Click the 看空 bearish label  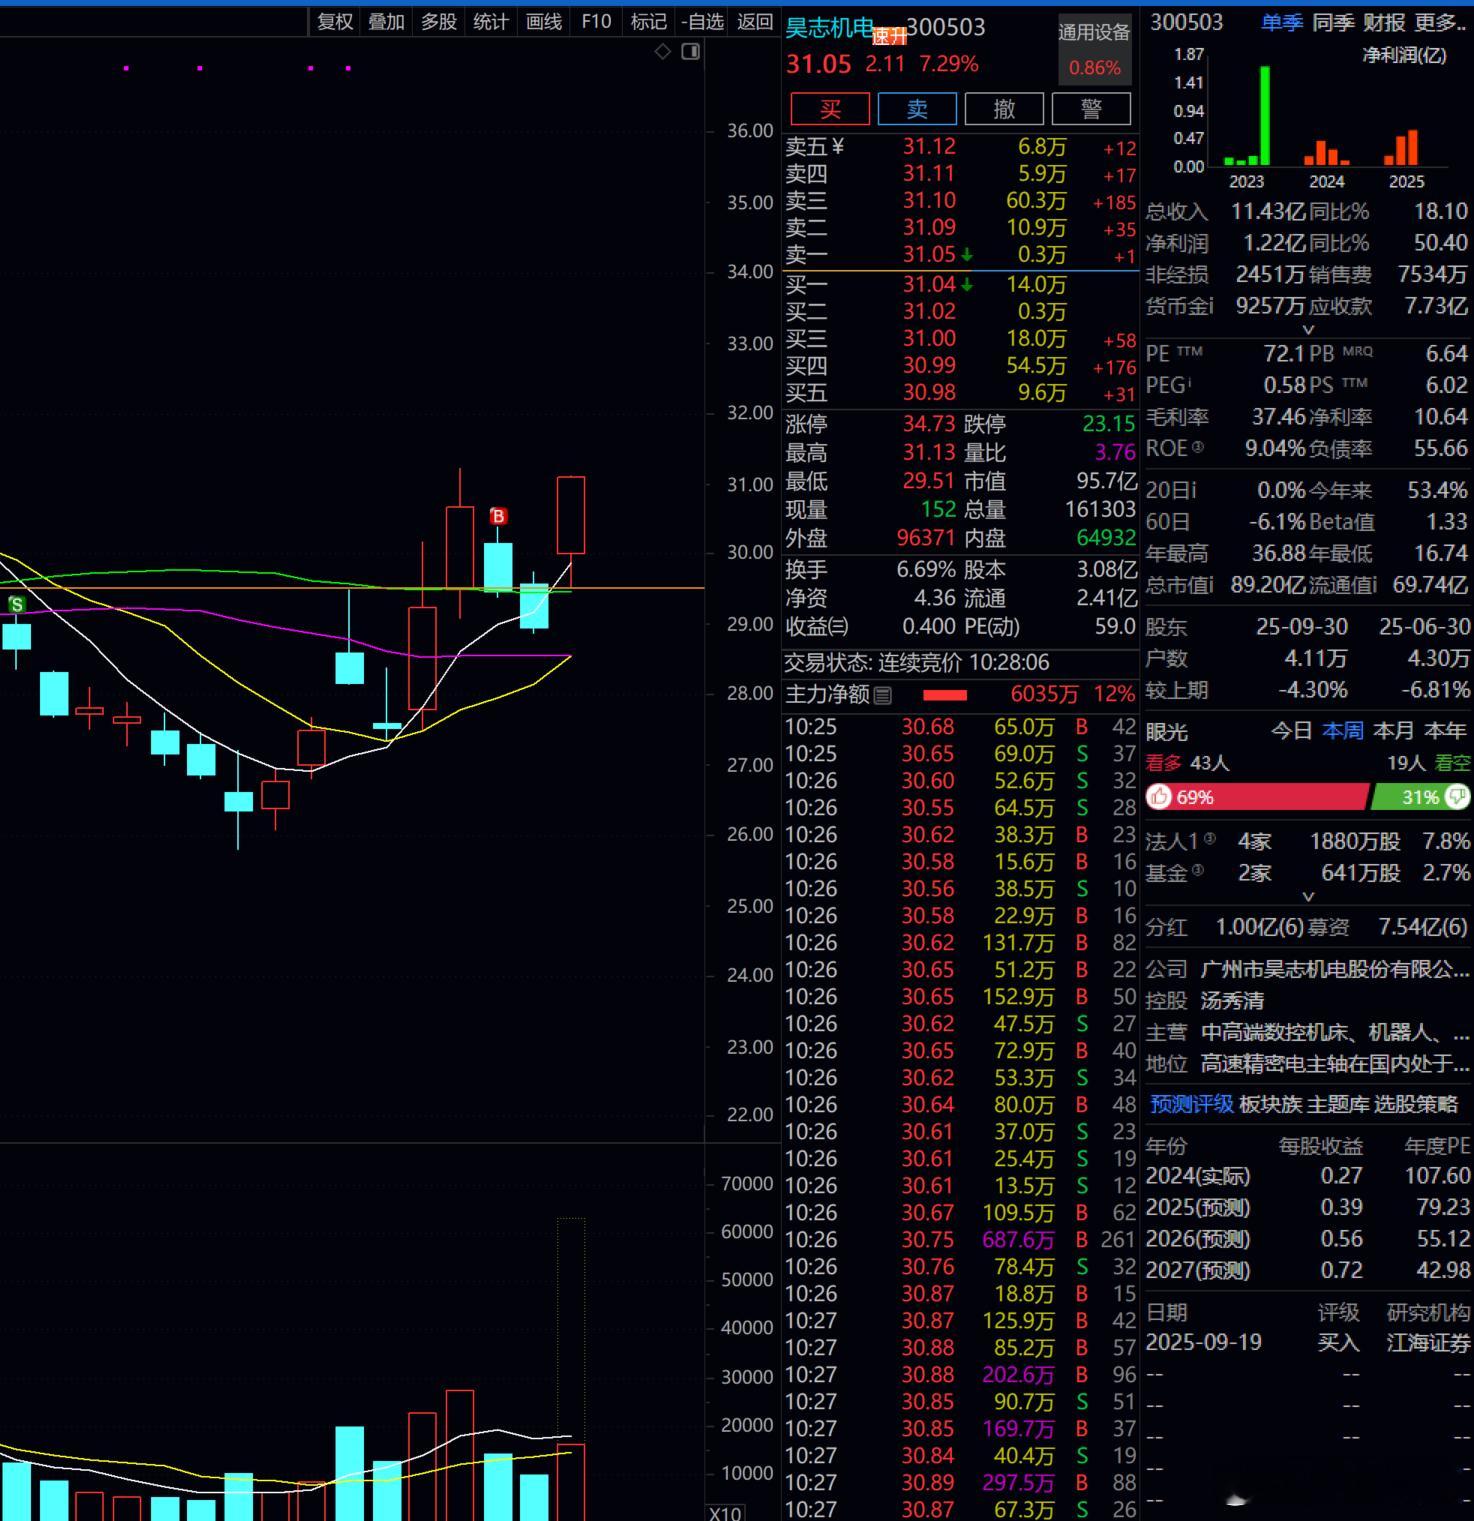click(1453, 763)
